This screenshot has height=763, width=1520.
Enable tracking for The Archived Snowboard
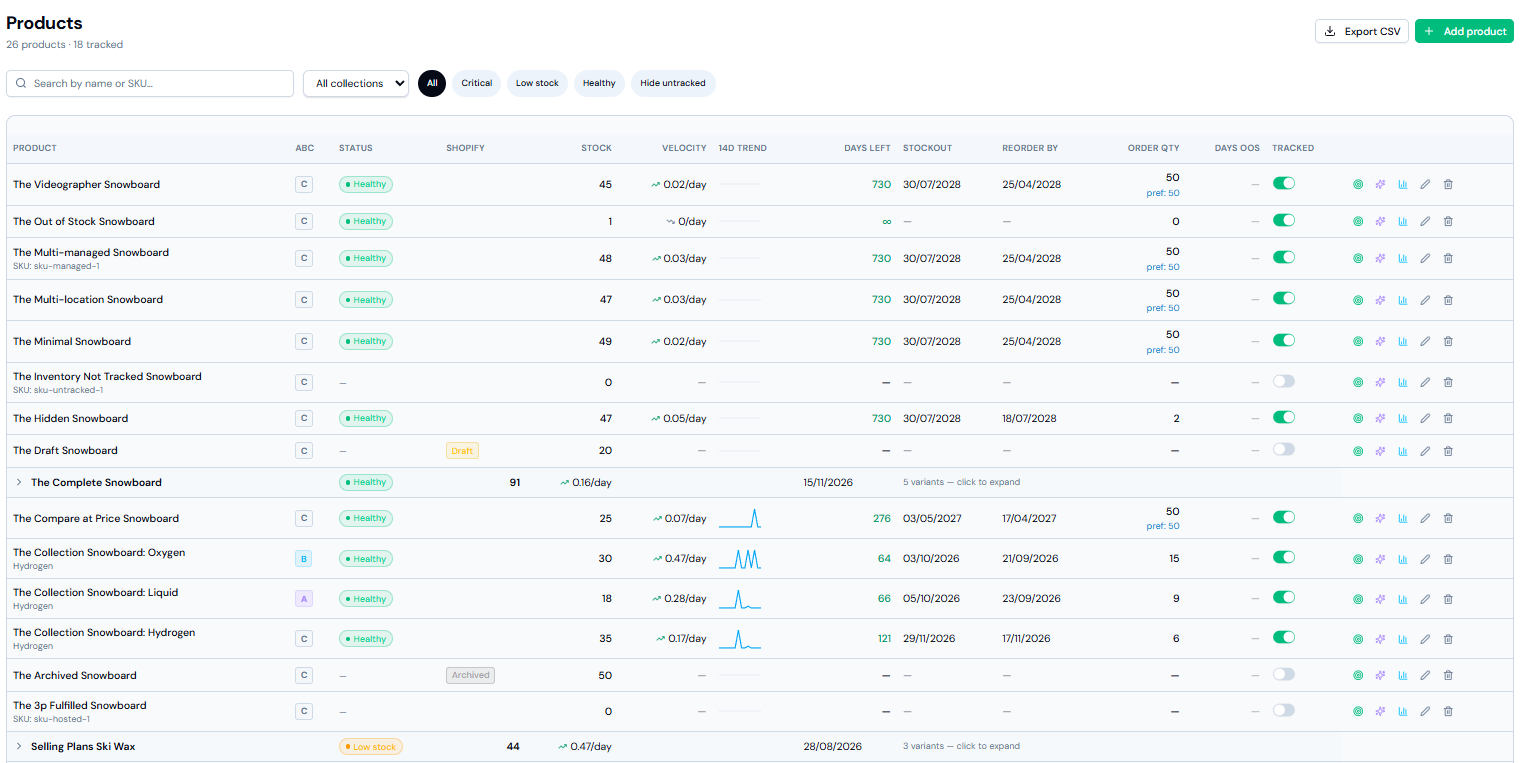1283,674
